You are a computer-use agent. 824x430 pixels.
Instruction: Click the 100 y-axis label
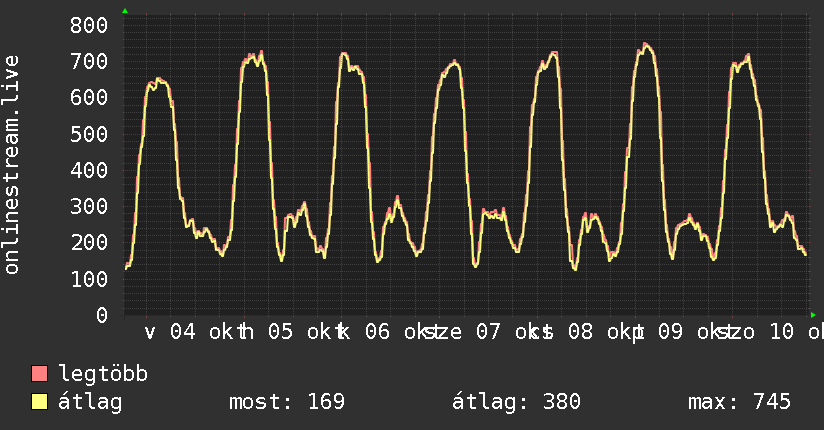89,279
